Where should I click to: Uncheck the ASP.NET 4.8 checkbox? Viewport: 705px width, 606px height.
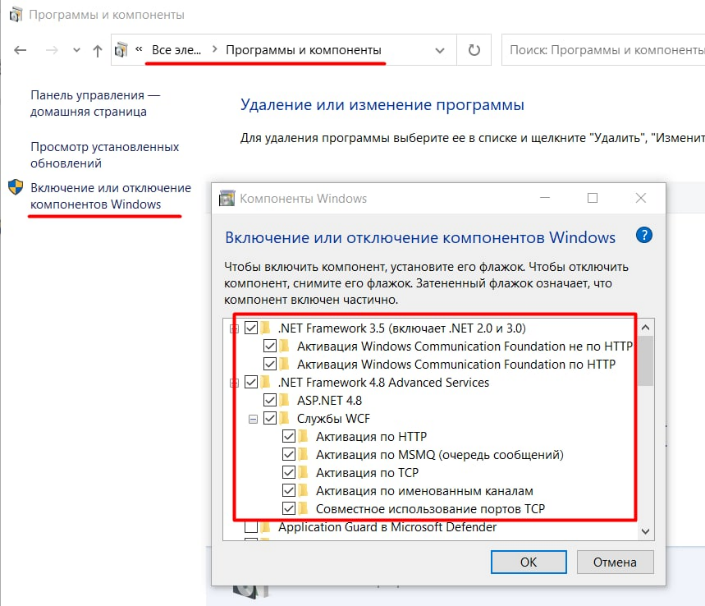[269, 400]
